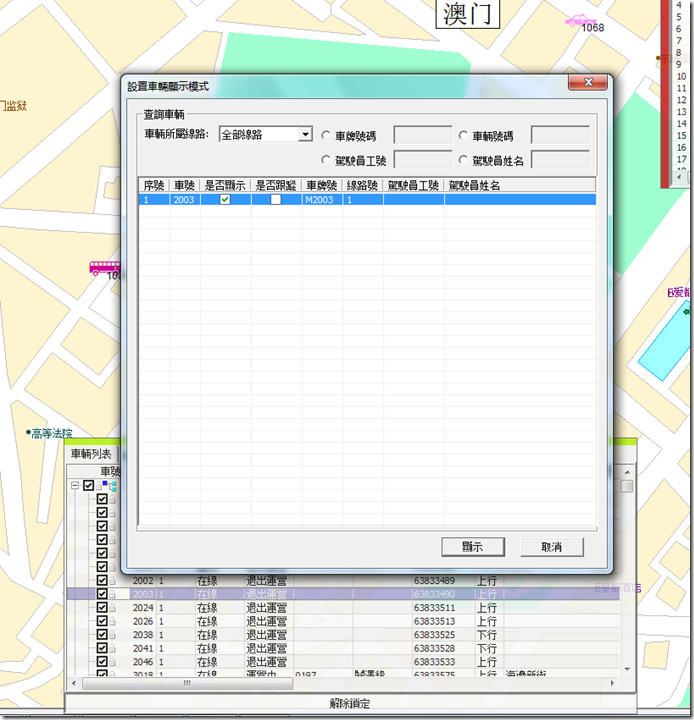Select number 10 in the right-side numbered list
Image resolution: width=694 pixels, height=720 pixels.
[681, 76]
